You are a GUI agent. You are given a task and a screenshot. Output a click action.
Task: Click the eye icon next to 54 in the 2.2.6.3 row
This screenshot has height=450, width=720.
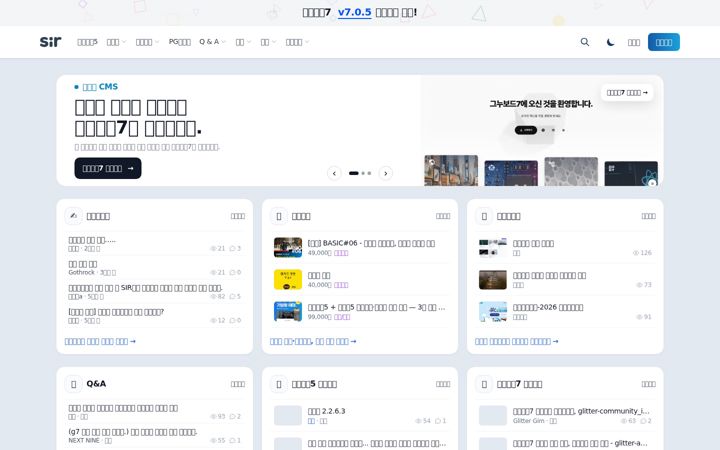pos(418,421)
